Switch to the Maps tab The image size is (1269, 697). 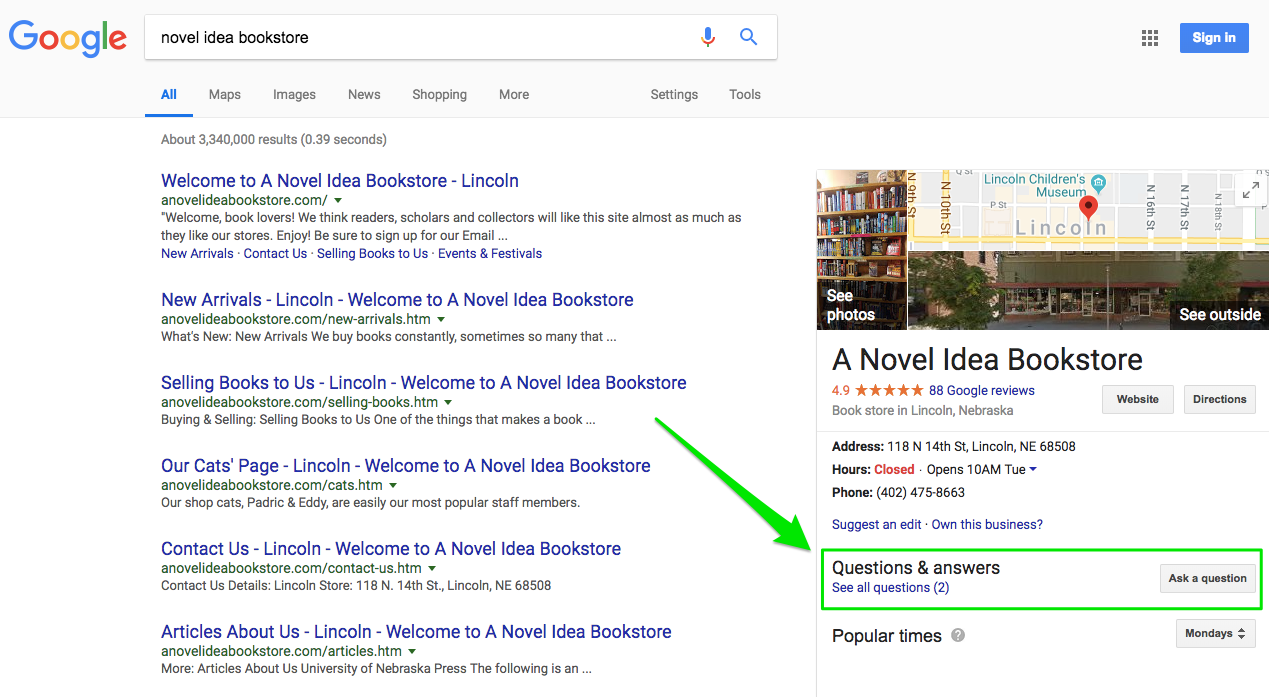pos(225,94)
